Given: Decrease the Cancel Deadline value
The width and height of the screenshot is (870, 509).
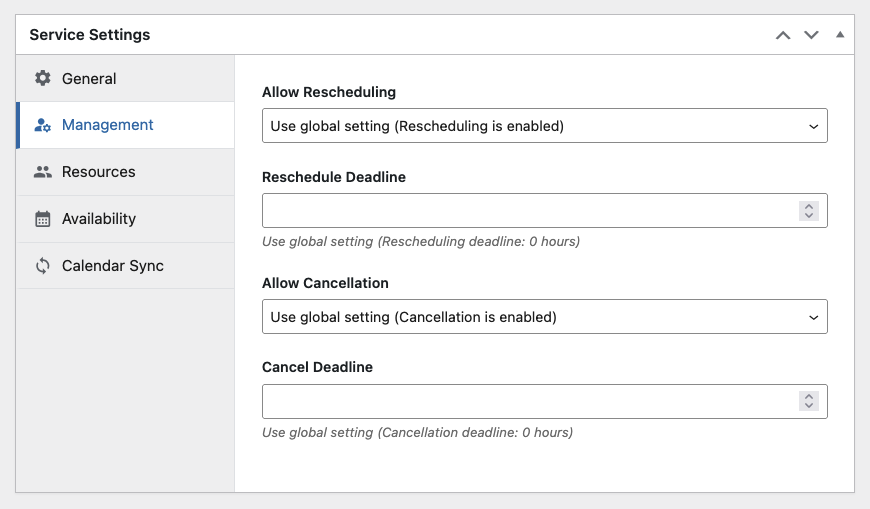Looking at the screenshot, I should 809,406.
